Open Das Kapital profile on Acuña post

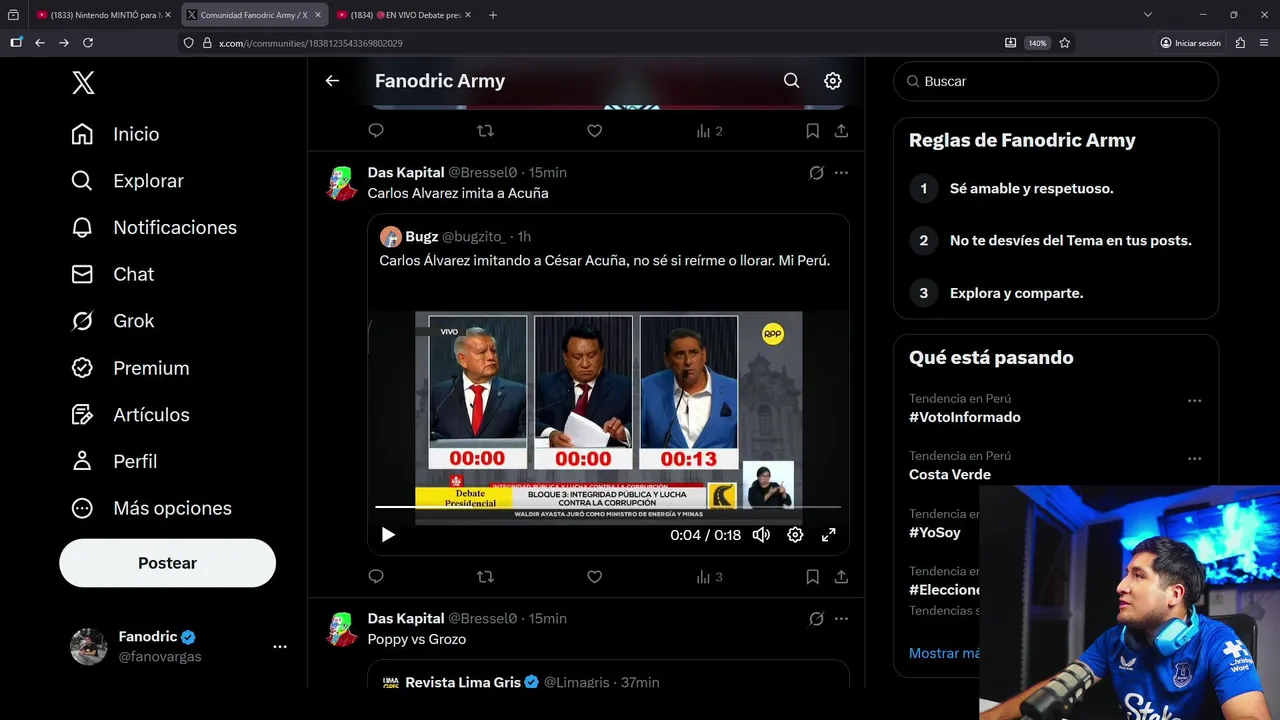406,173
